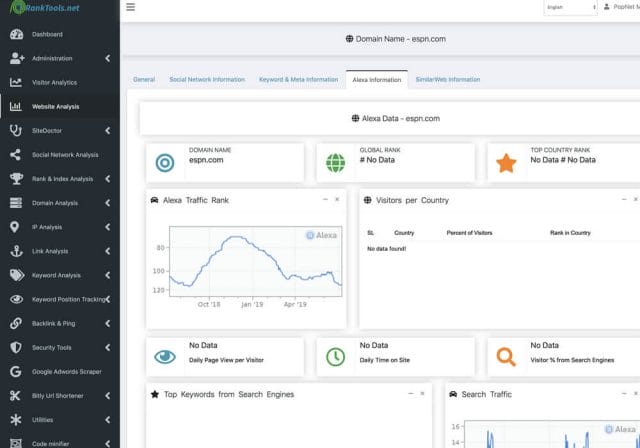Click the Rank & Index Analysis trophy icon
The width and height of the screenshot is (640, 448).
[15, 179]
